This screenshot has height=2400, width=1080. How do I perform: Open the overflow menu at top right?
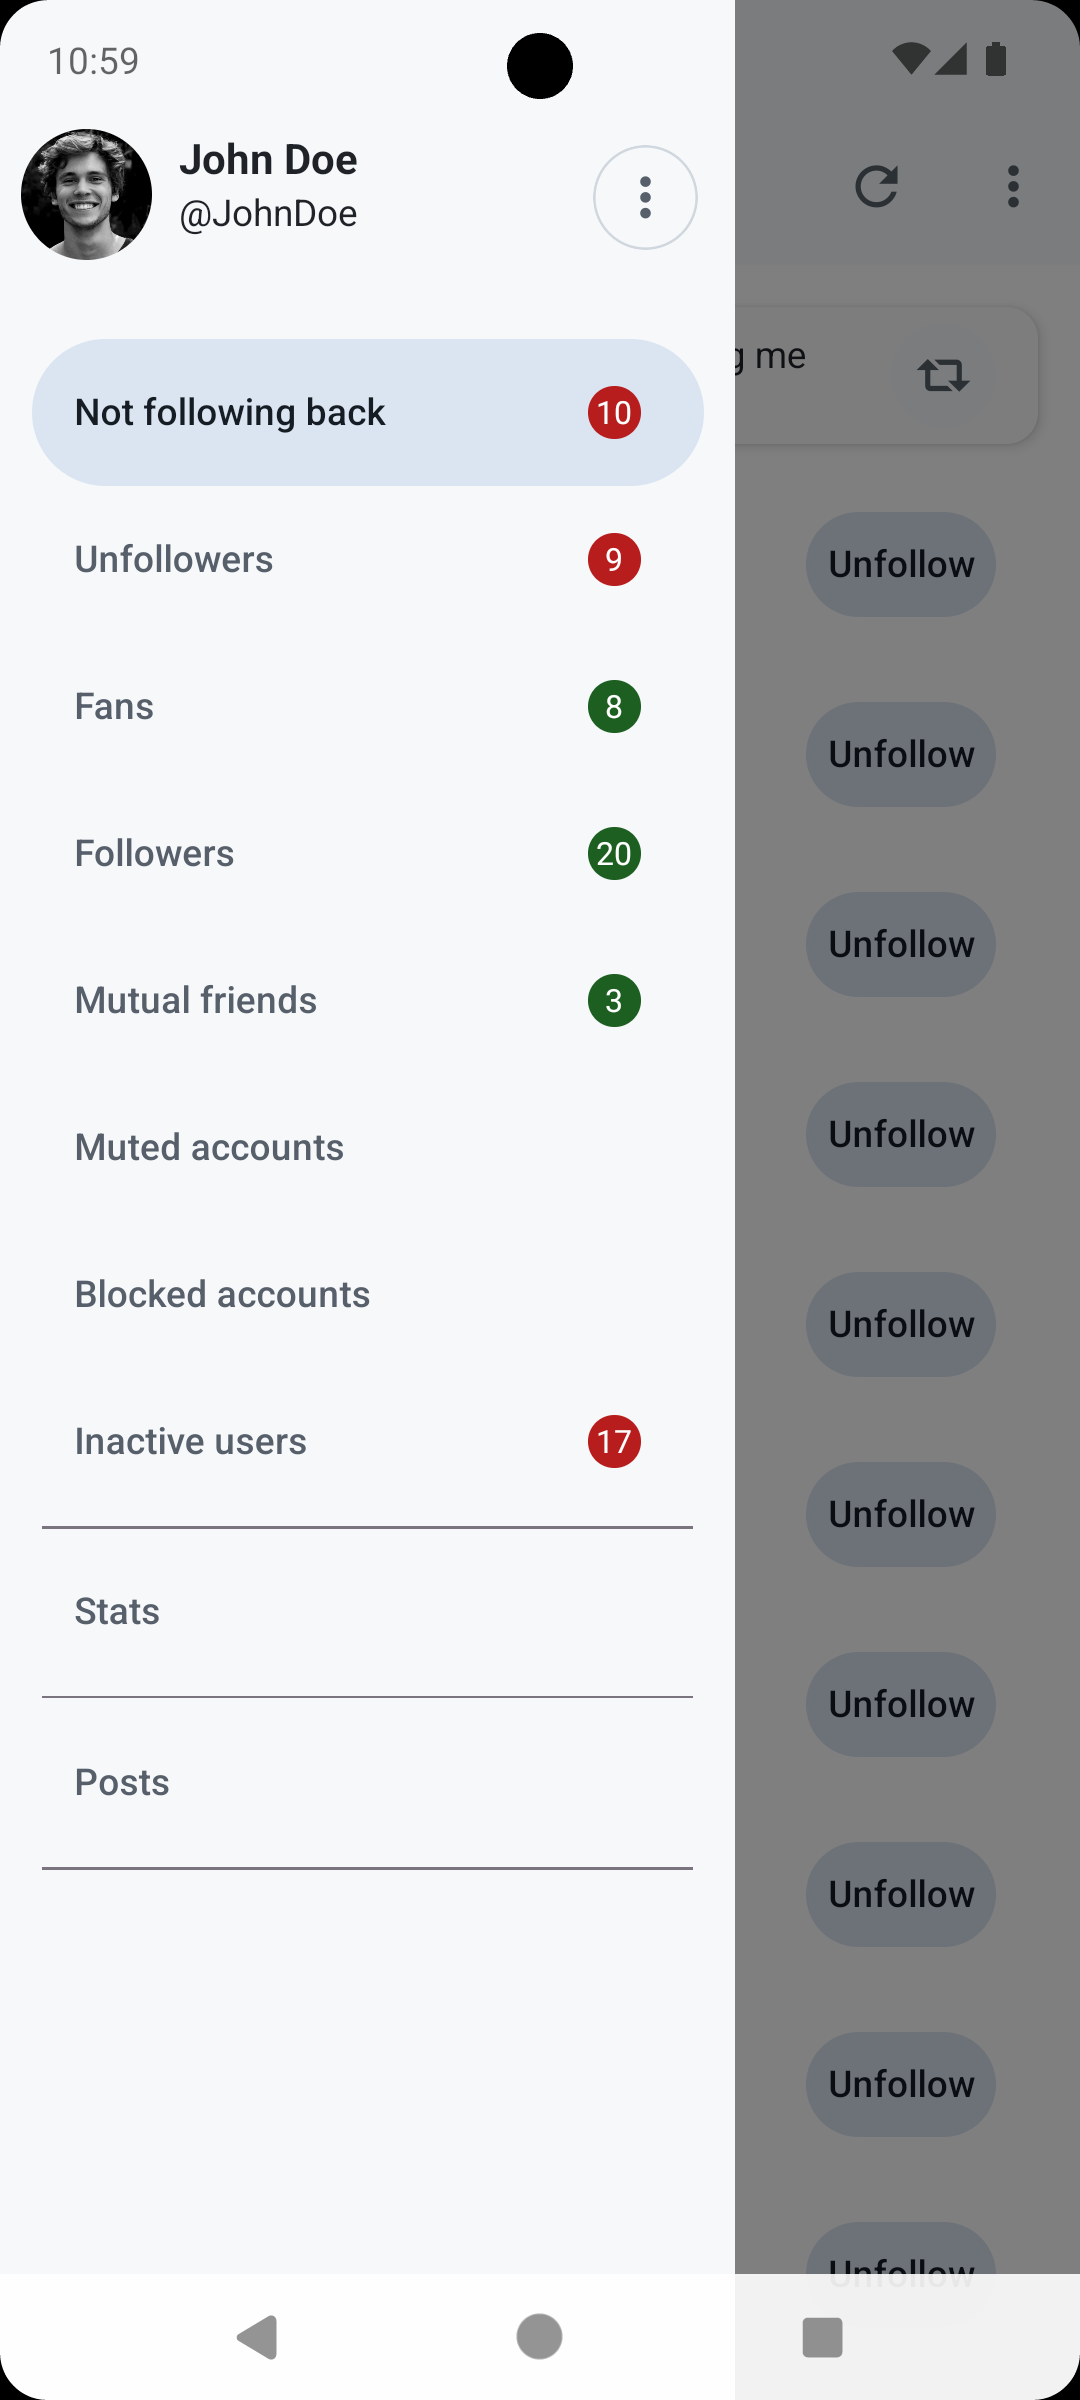tap(1013, 186)
